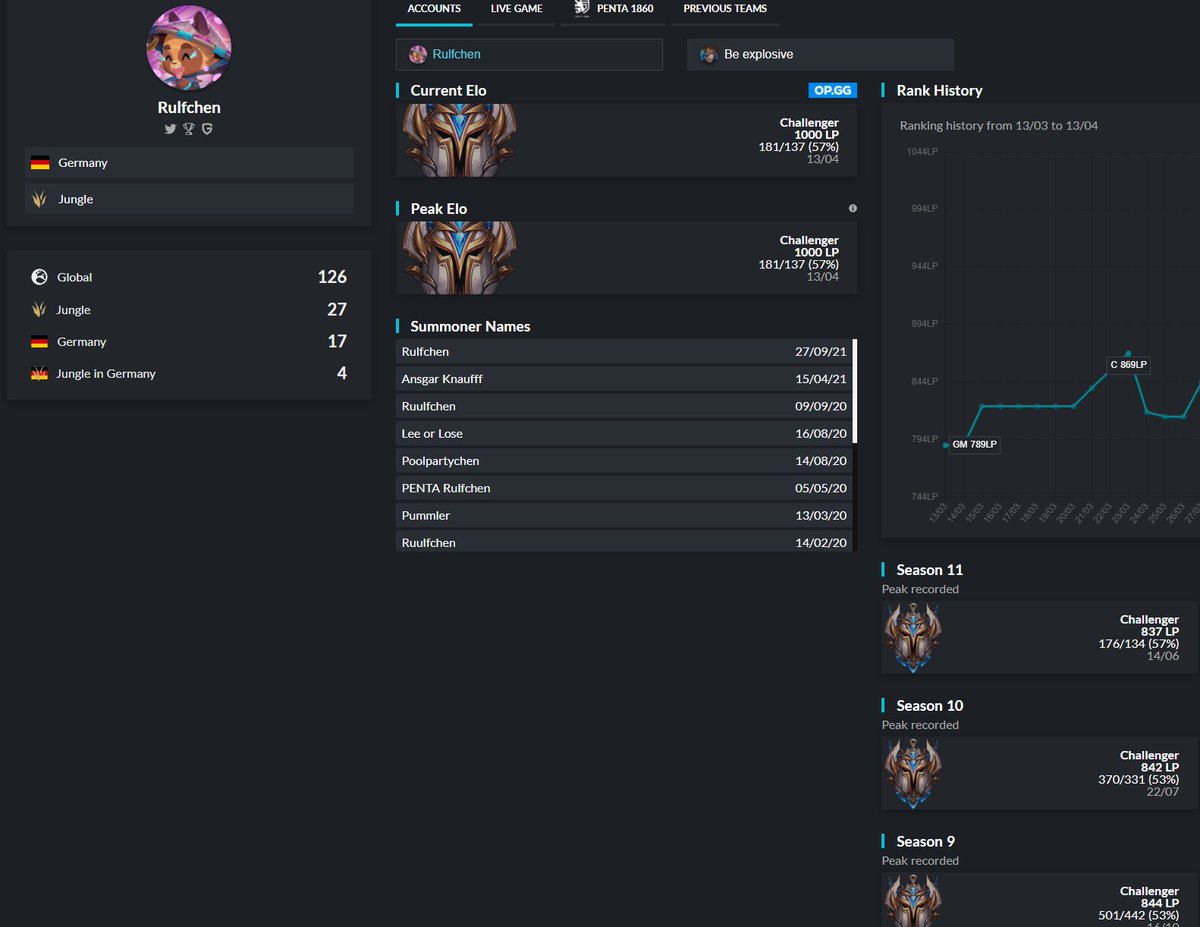Viewport: 1200px width, 927px height.
Task: Click the Germany row in the profile card
Action: [x=189, y=163]
